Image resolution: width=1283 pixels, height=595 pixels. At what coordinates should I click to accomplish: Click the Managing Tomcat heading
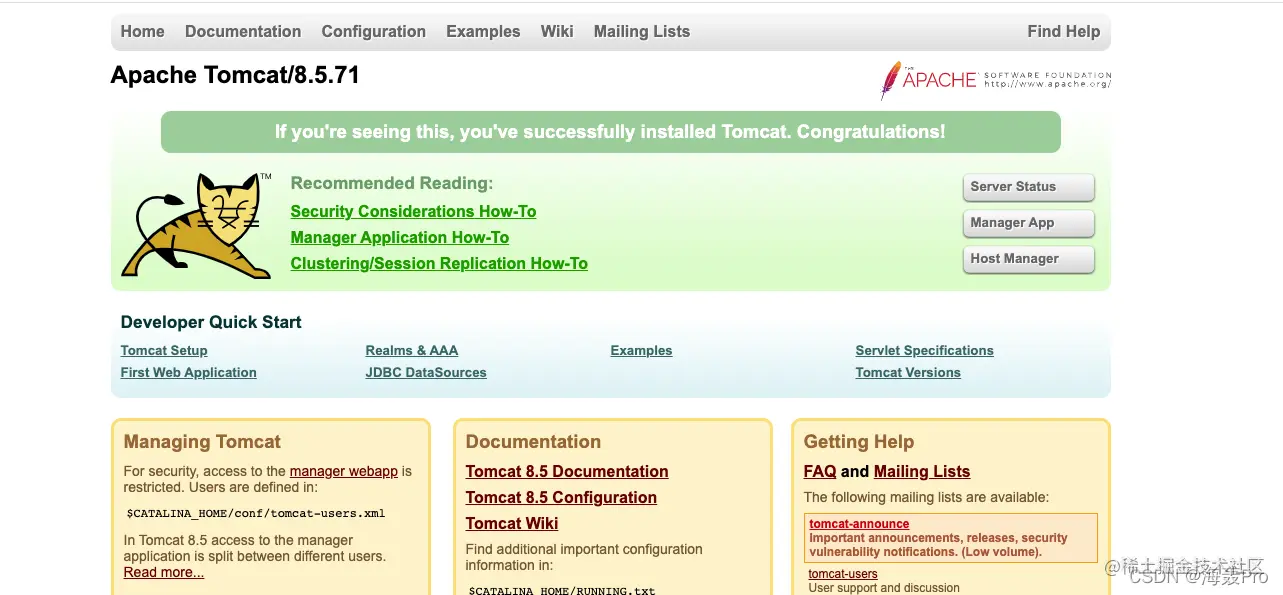tap(202, 442)
